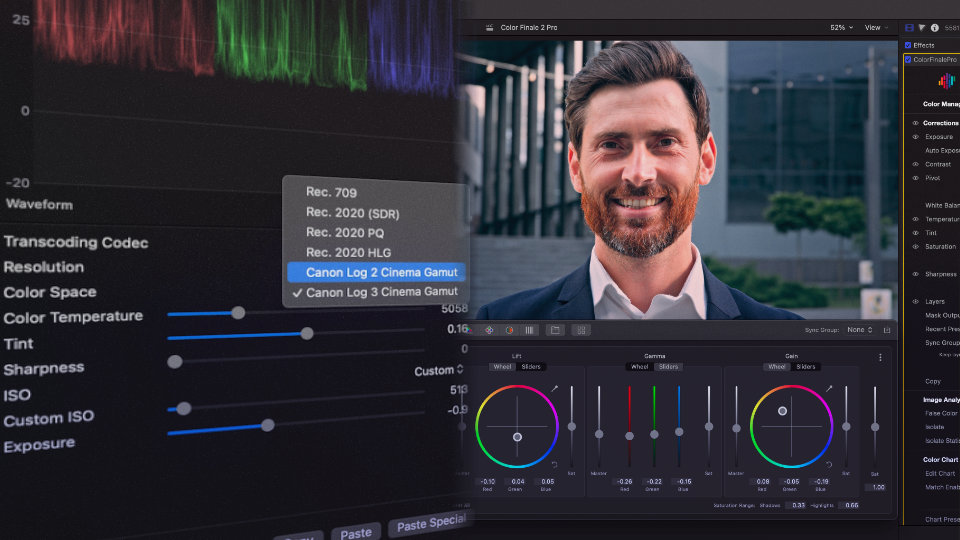
Task: Open the three-dot options menu beside Gain
Action: (x=880, y=358)
